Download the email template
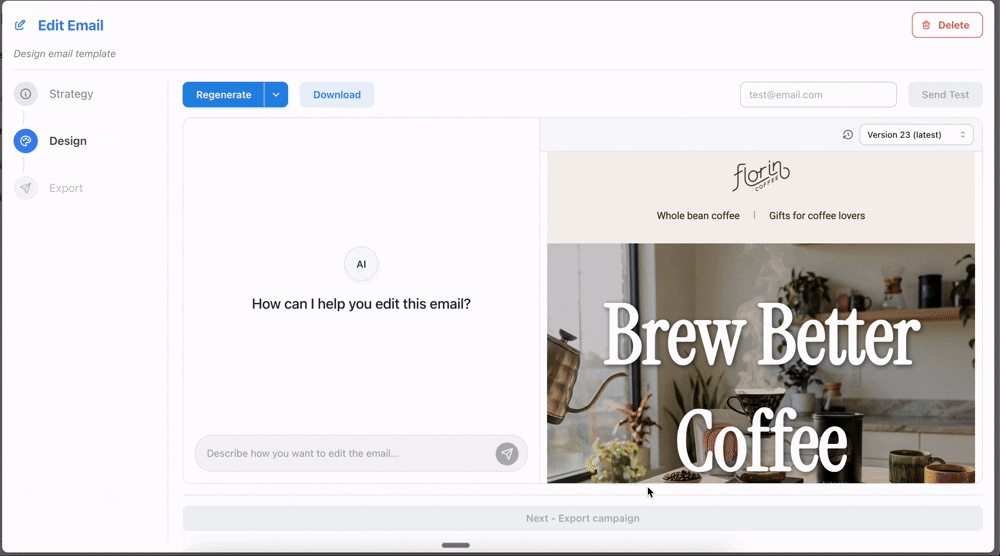1000x556 pixels. tap(337, 95)
